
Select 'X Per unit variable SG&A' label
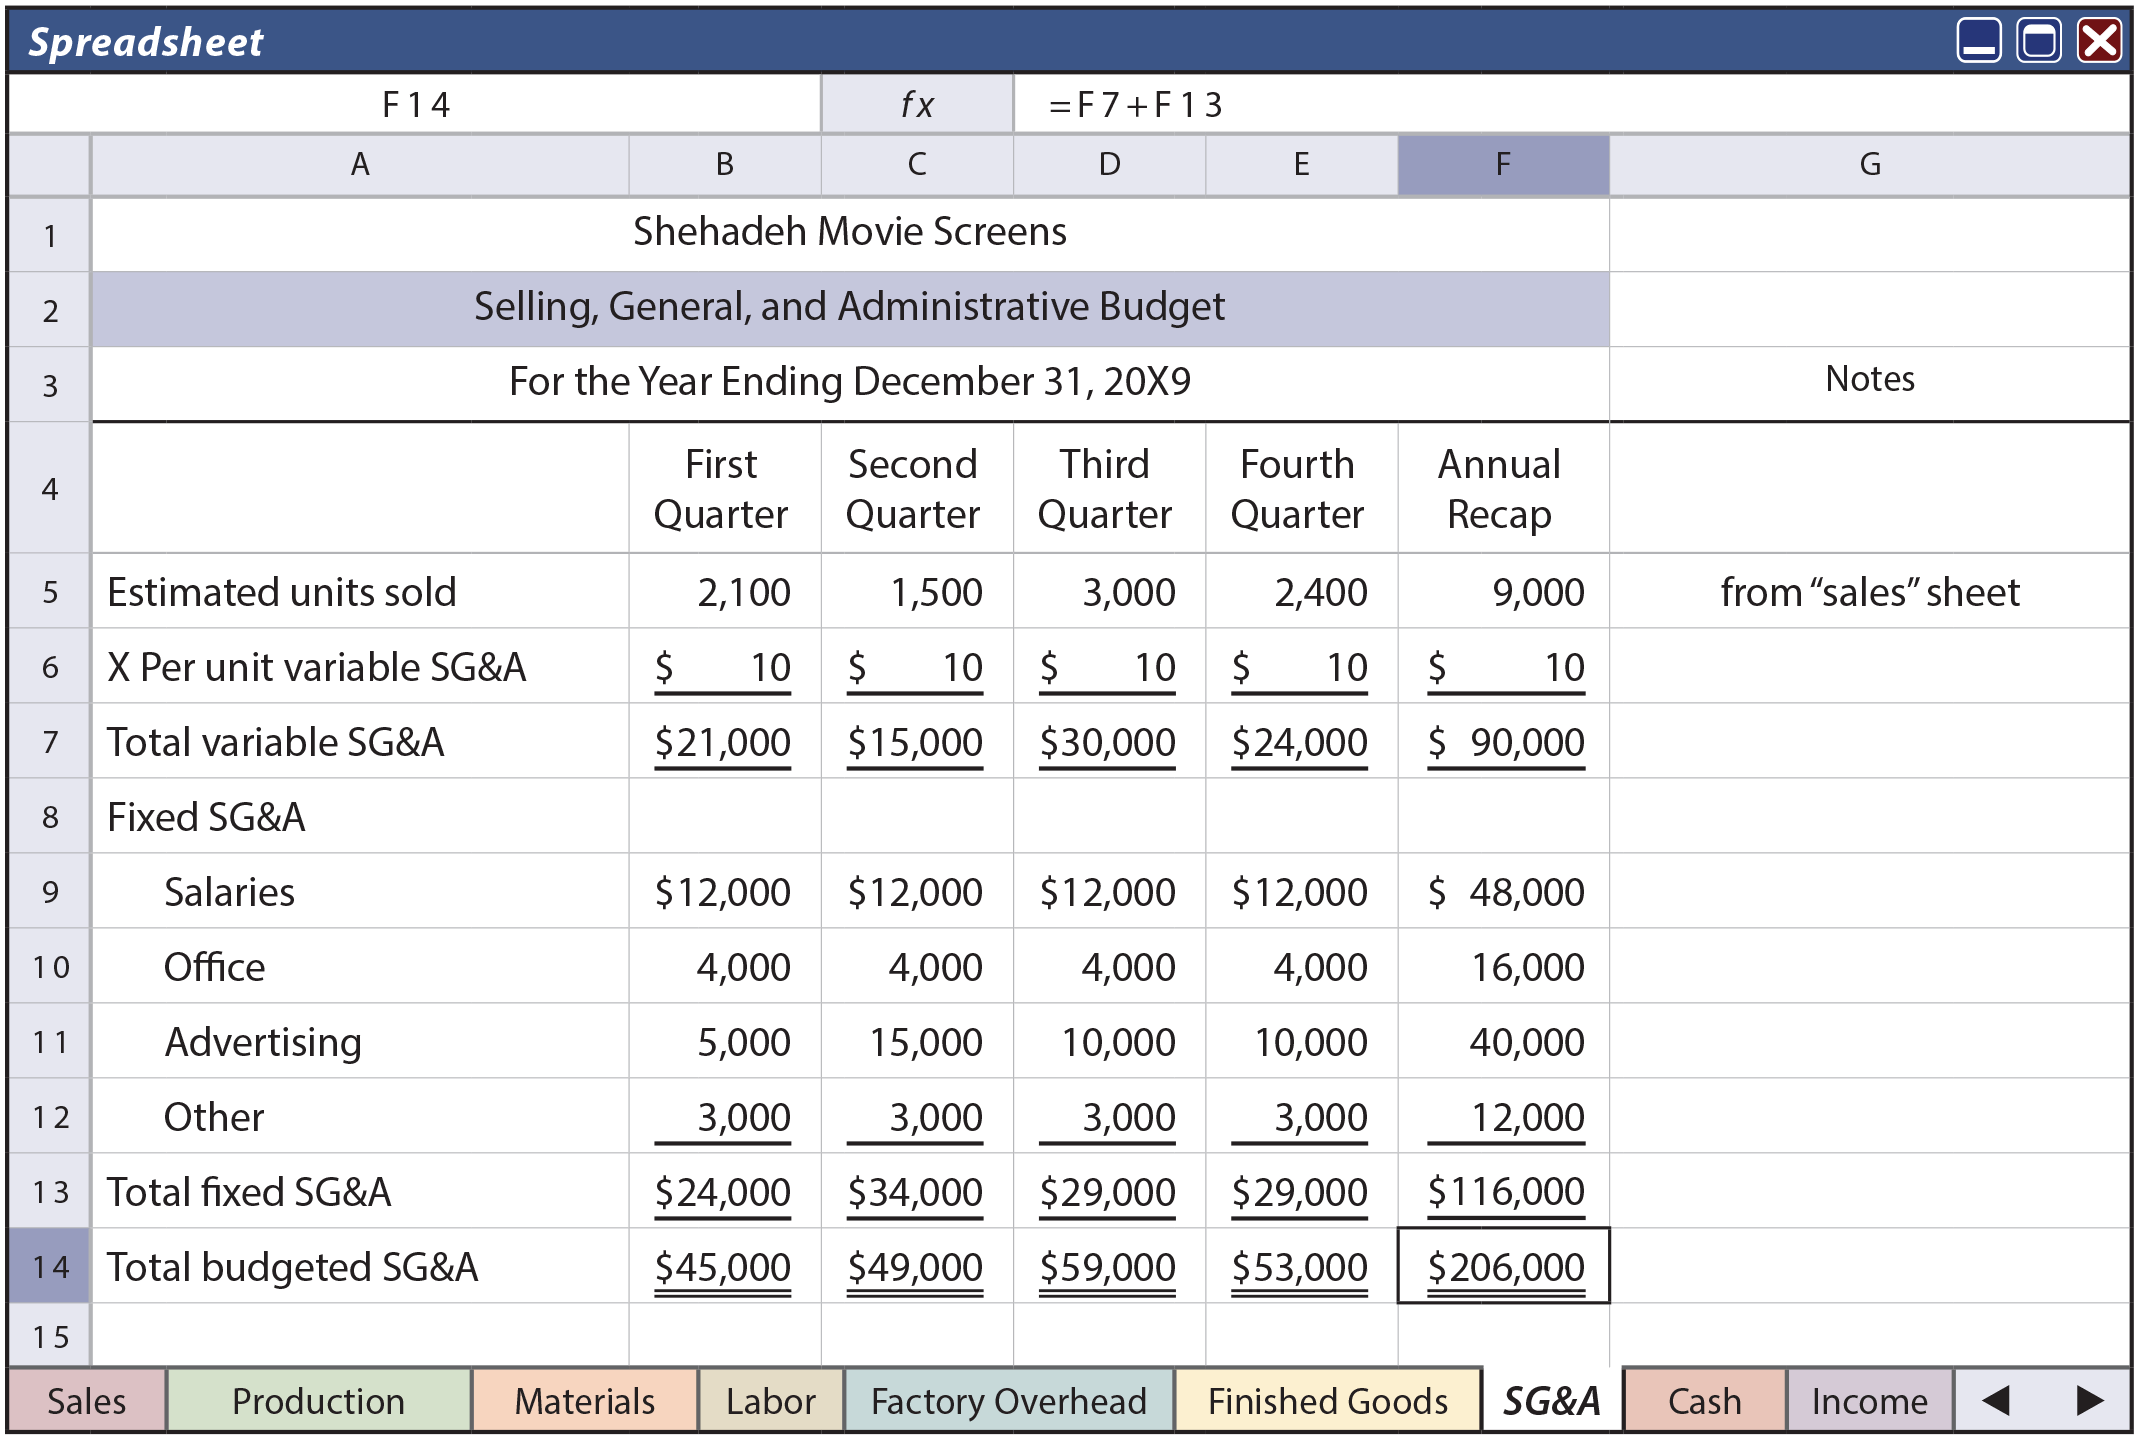pos(360,666)
